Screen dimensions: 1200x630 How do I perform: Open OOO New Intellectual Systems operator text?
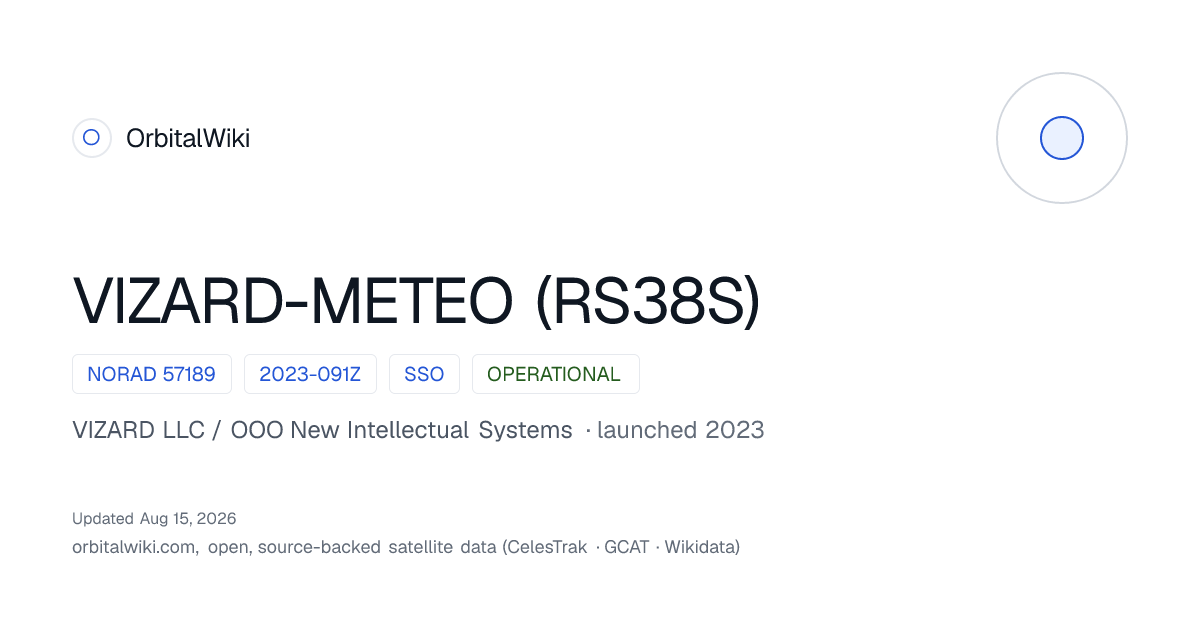(x=401, y=430)
